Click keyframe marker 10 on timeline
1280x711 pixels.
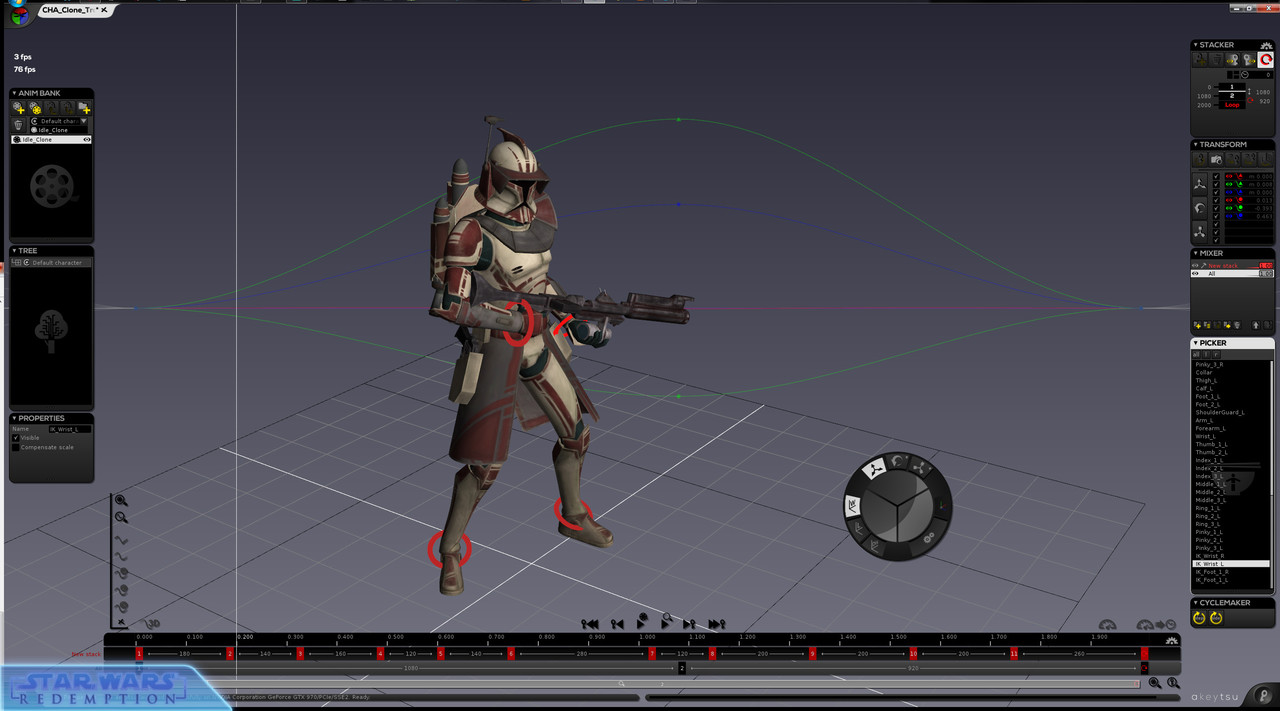tap(913, 653)
